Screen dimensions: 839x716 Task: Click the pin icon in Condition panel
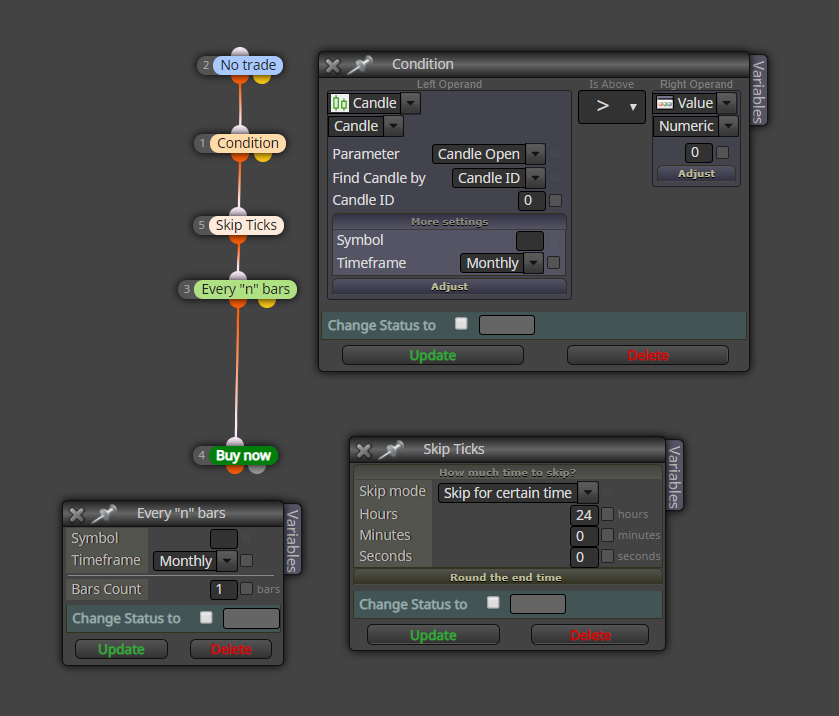(360, 65)
